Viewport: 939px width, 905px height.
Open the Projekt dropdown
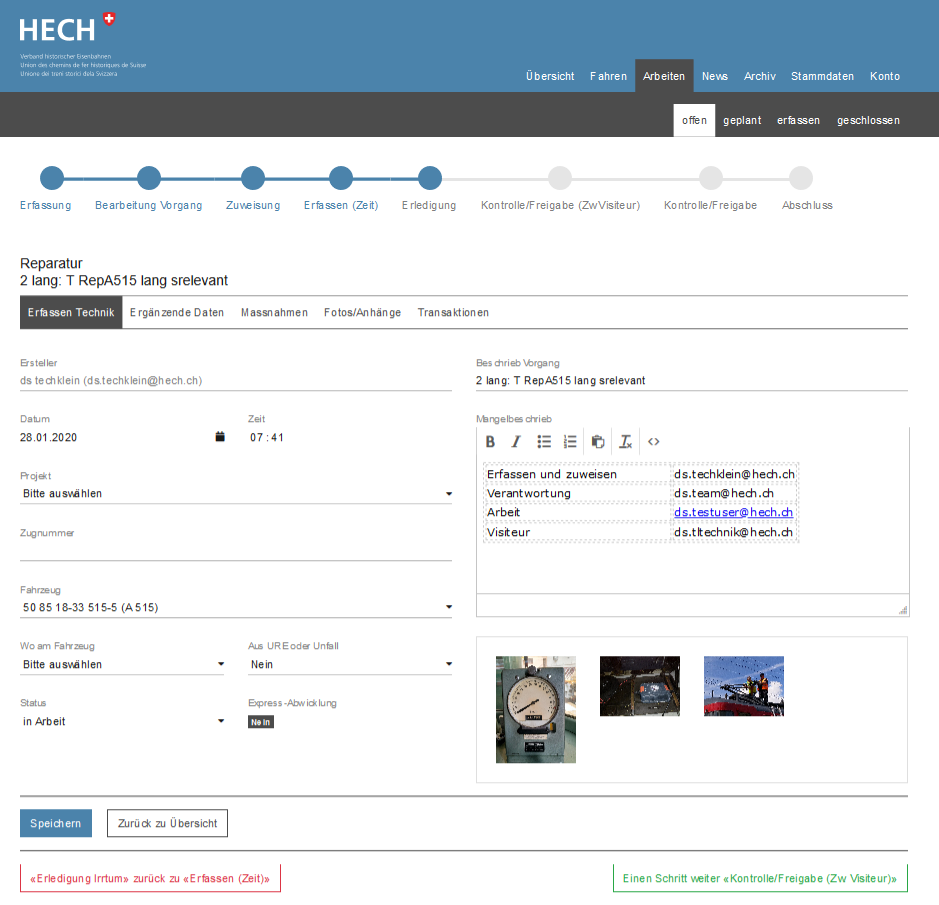(236, 493)
